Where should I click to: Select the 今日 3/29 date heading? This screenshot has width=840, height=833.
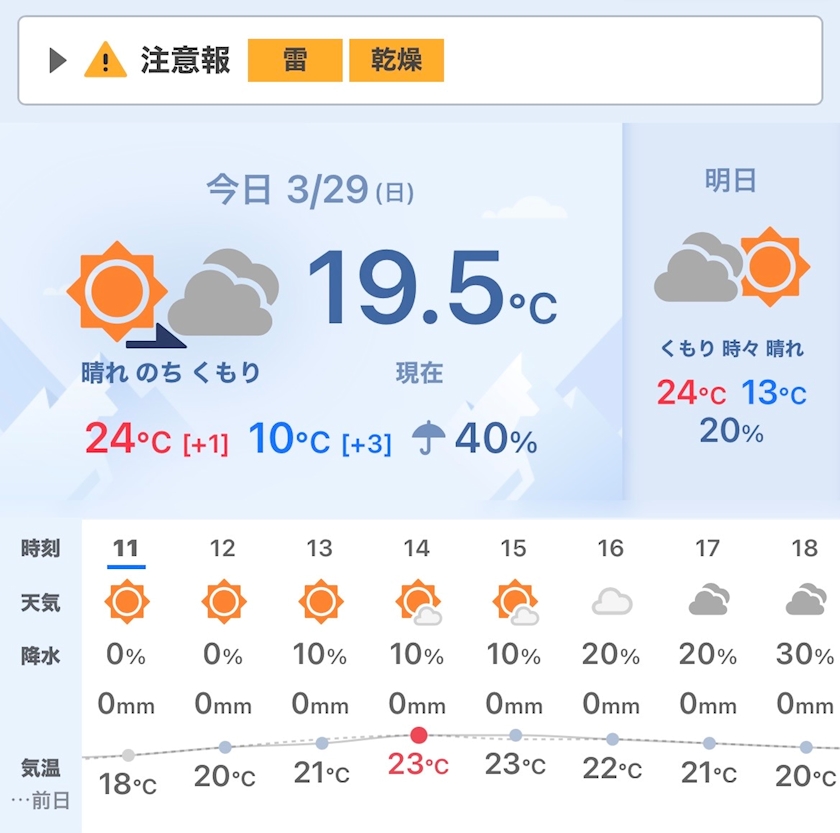pos(309,189)
